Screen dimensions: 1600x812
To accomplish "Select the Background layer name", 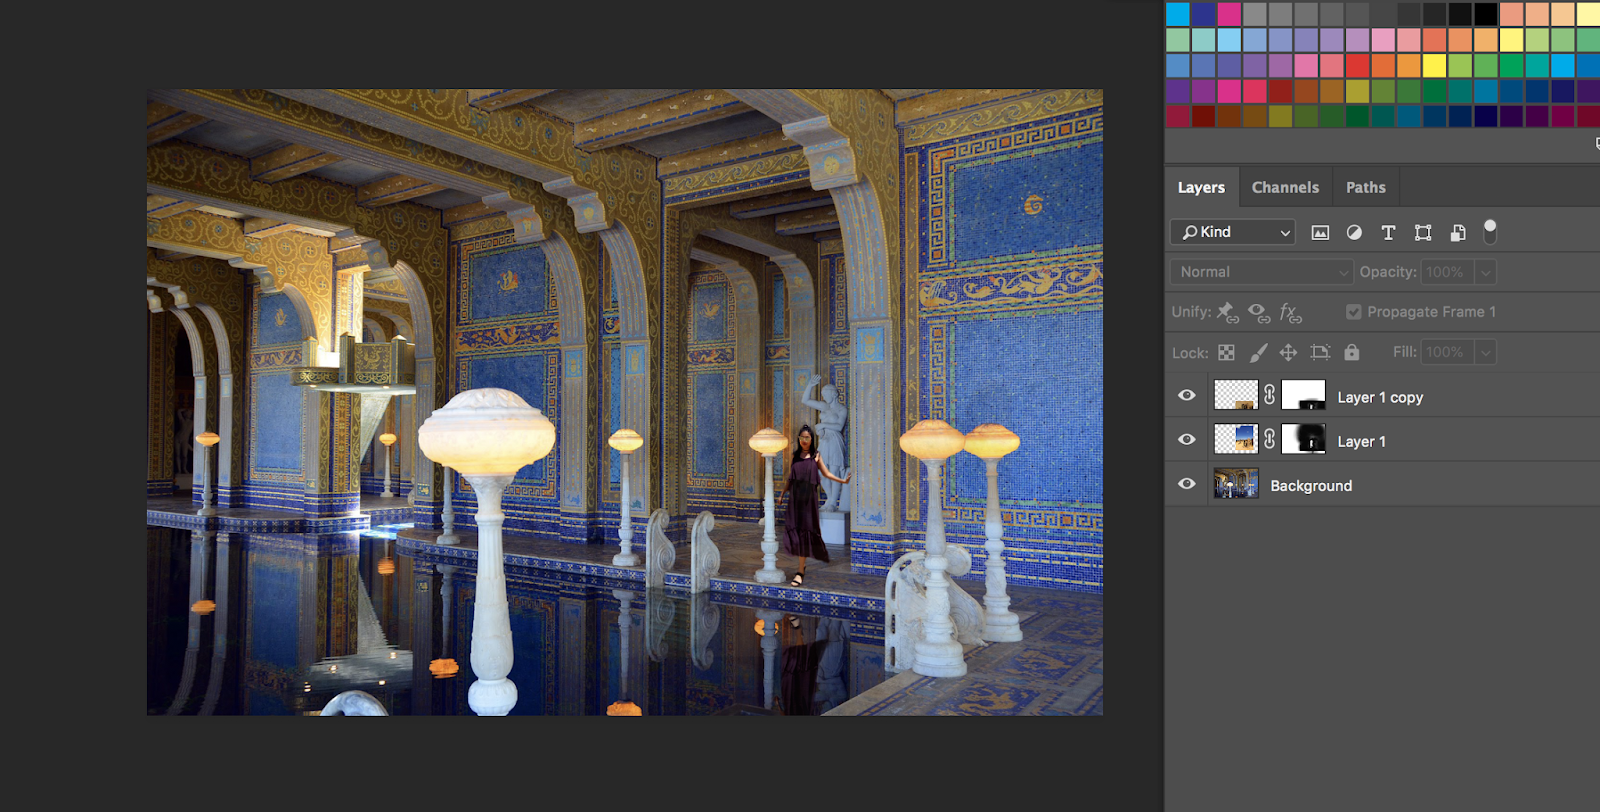I will point(1311,485).
